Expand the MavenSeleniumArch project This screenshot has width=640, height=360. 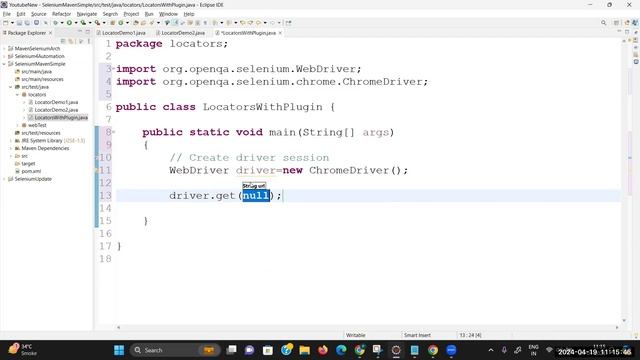[4, 49]
